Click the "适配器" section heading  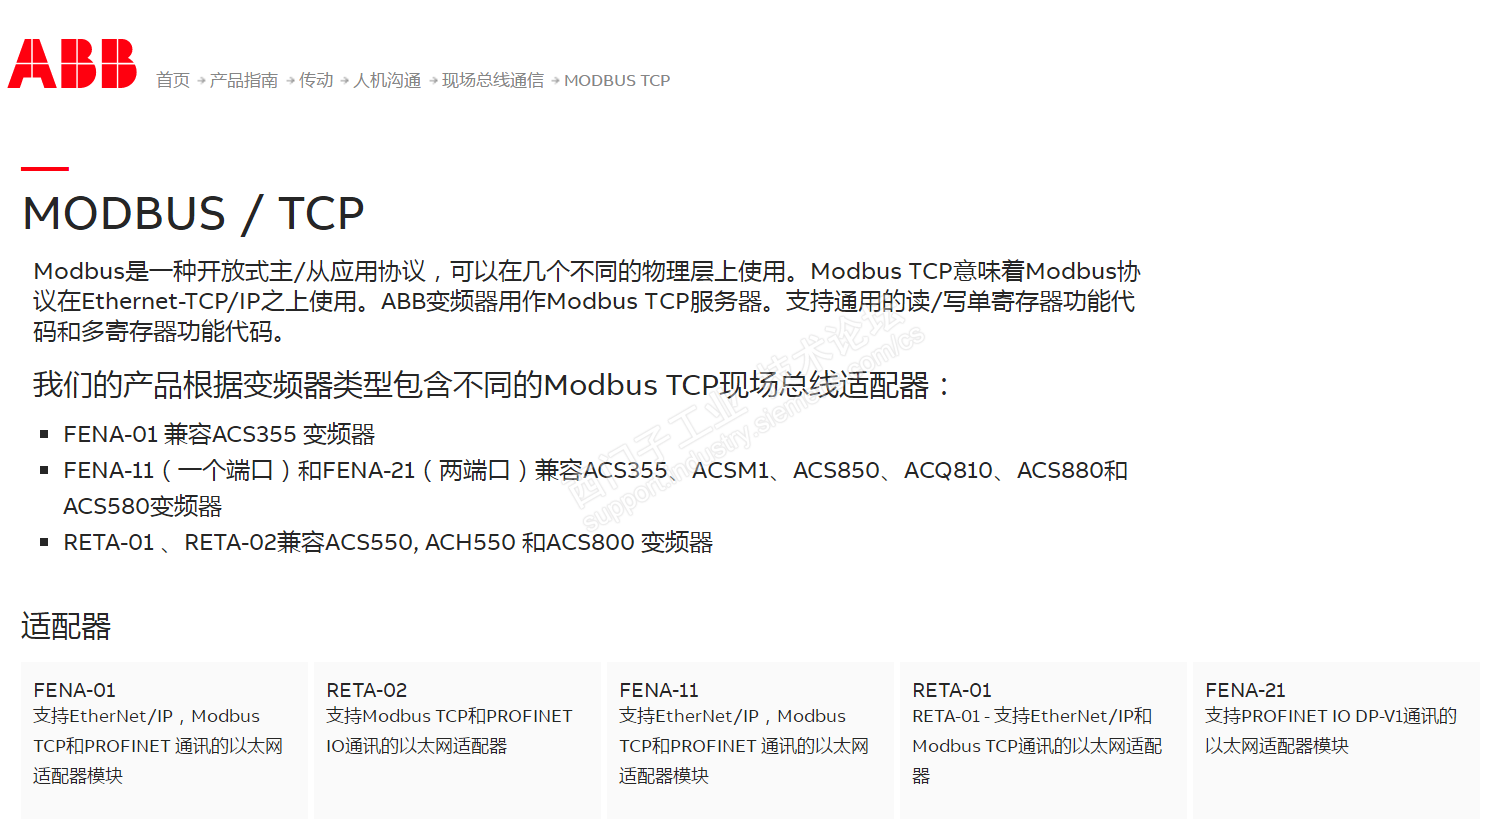pos(66,626)
